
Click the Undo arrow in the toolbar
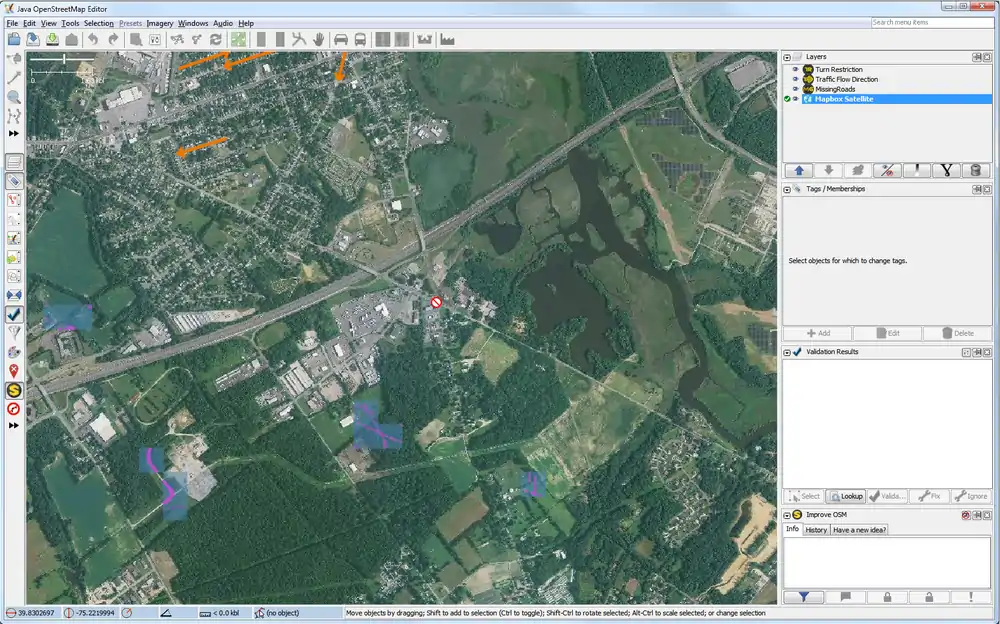pyautogui.click(x=93, y=39)
